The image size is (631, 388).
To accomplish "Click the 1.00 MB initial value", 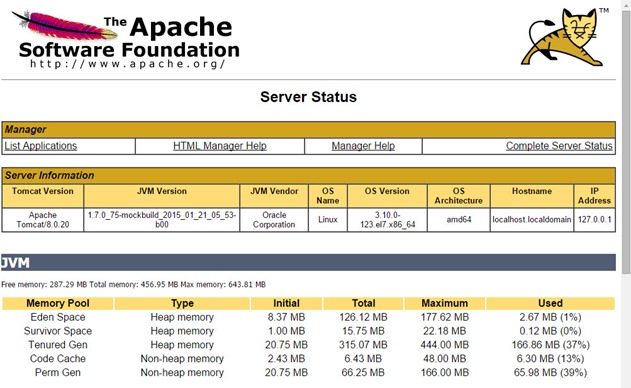I will click(x=287, y=331).
